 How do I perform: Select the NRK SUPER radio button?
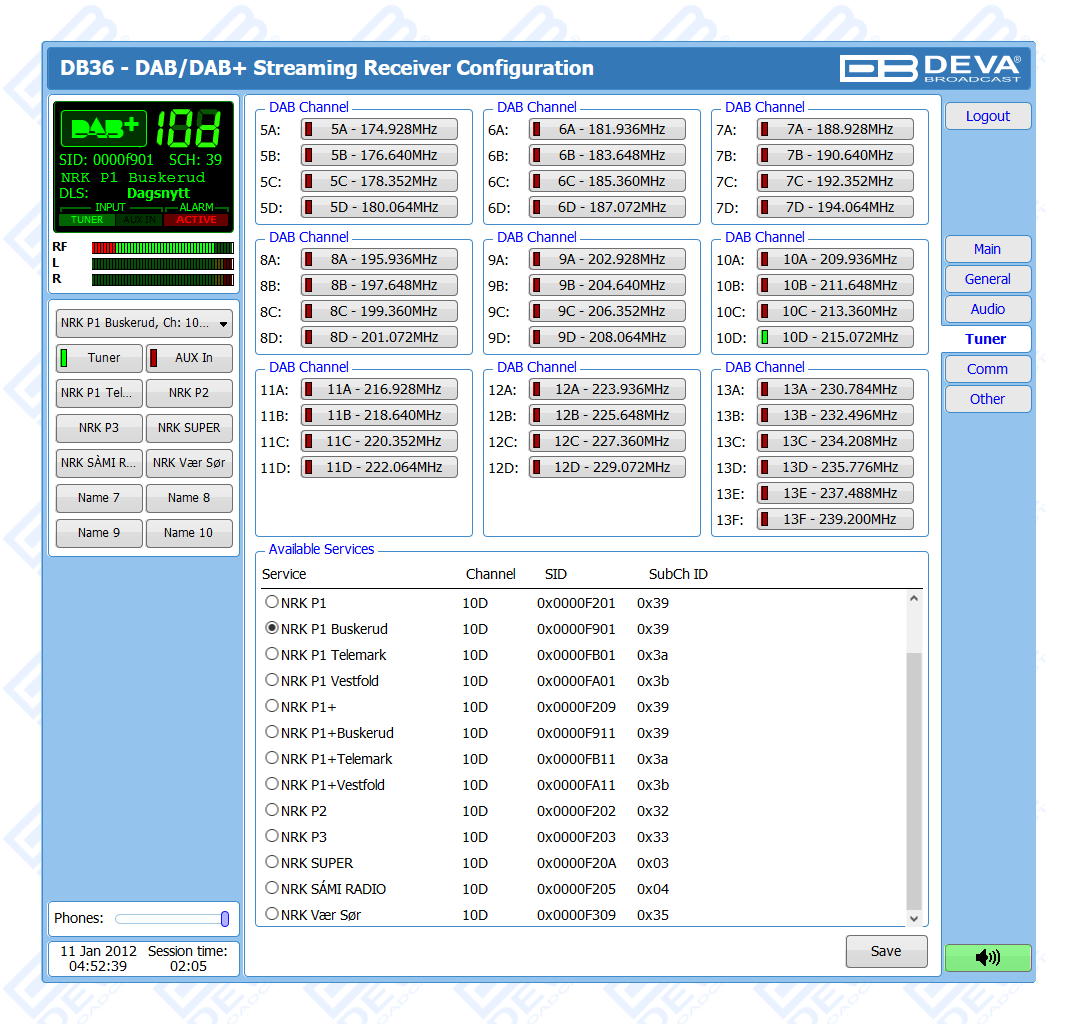coord(271,862)
